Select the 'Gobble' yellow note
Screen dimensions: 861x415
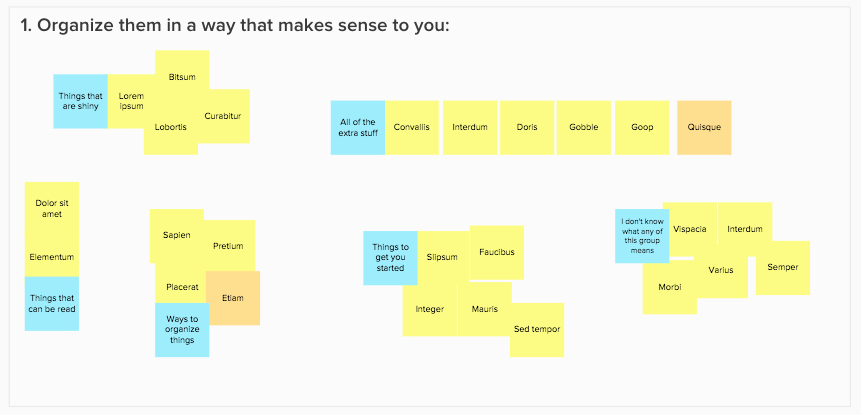coord(584,127)
